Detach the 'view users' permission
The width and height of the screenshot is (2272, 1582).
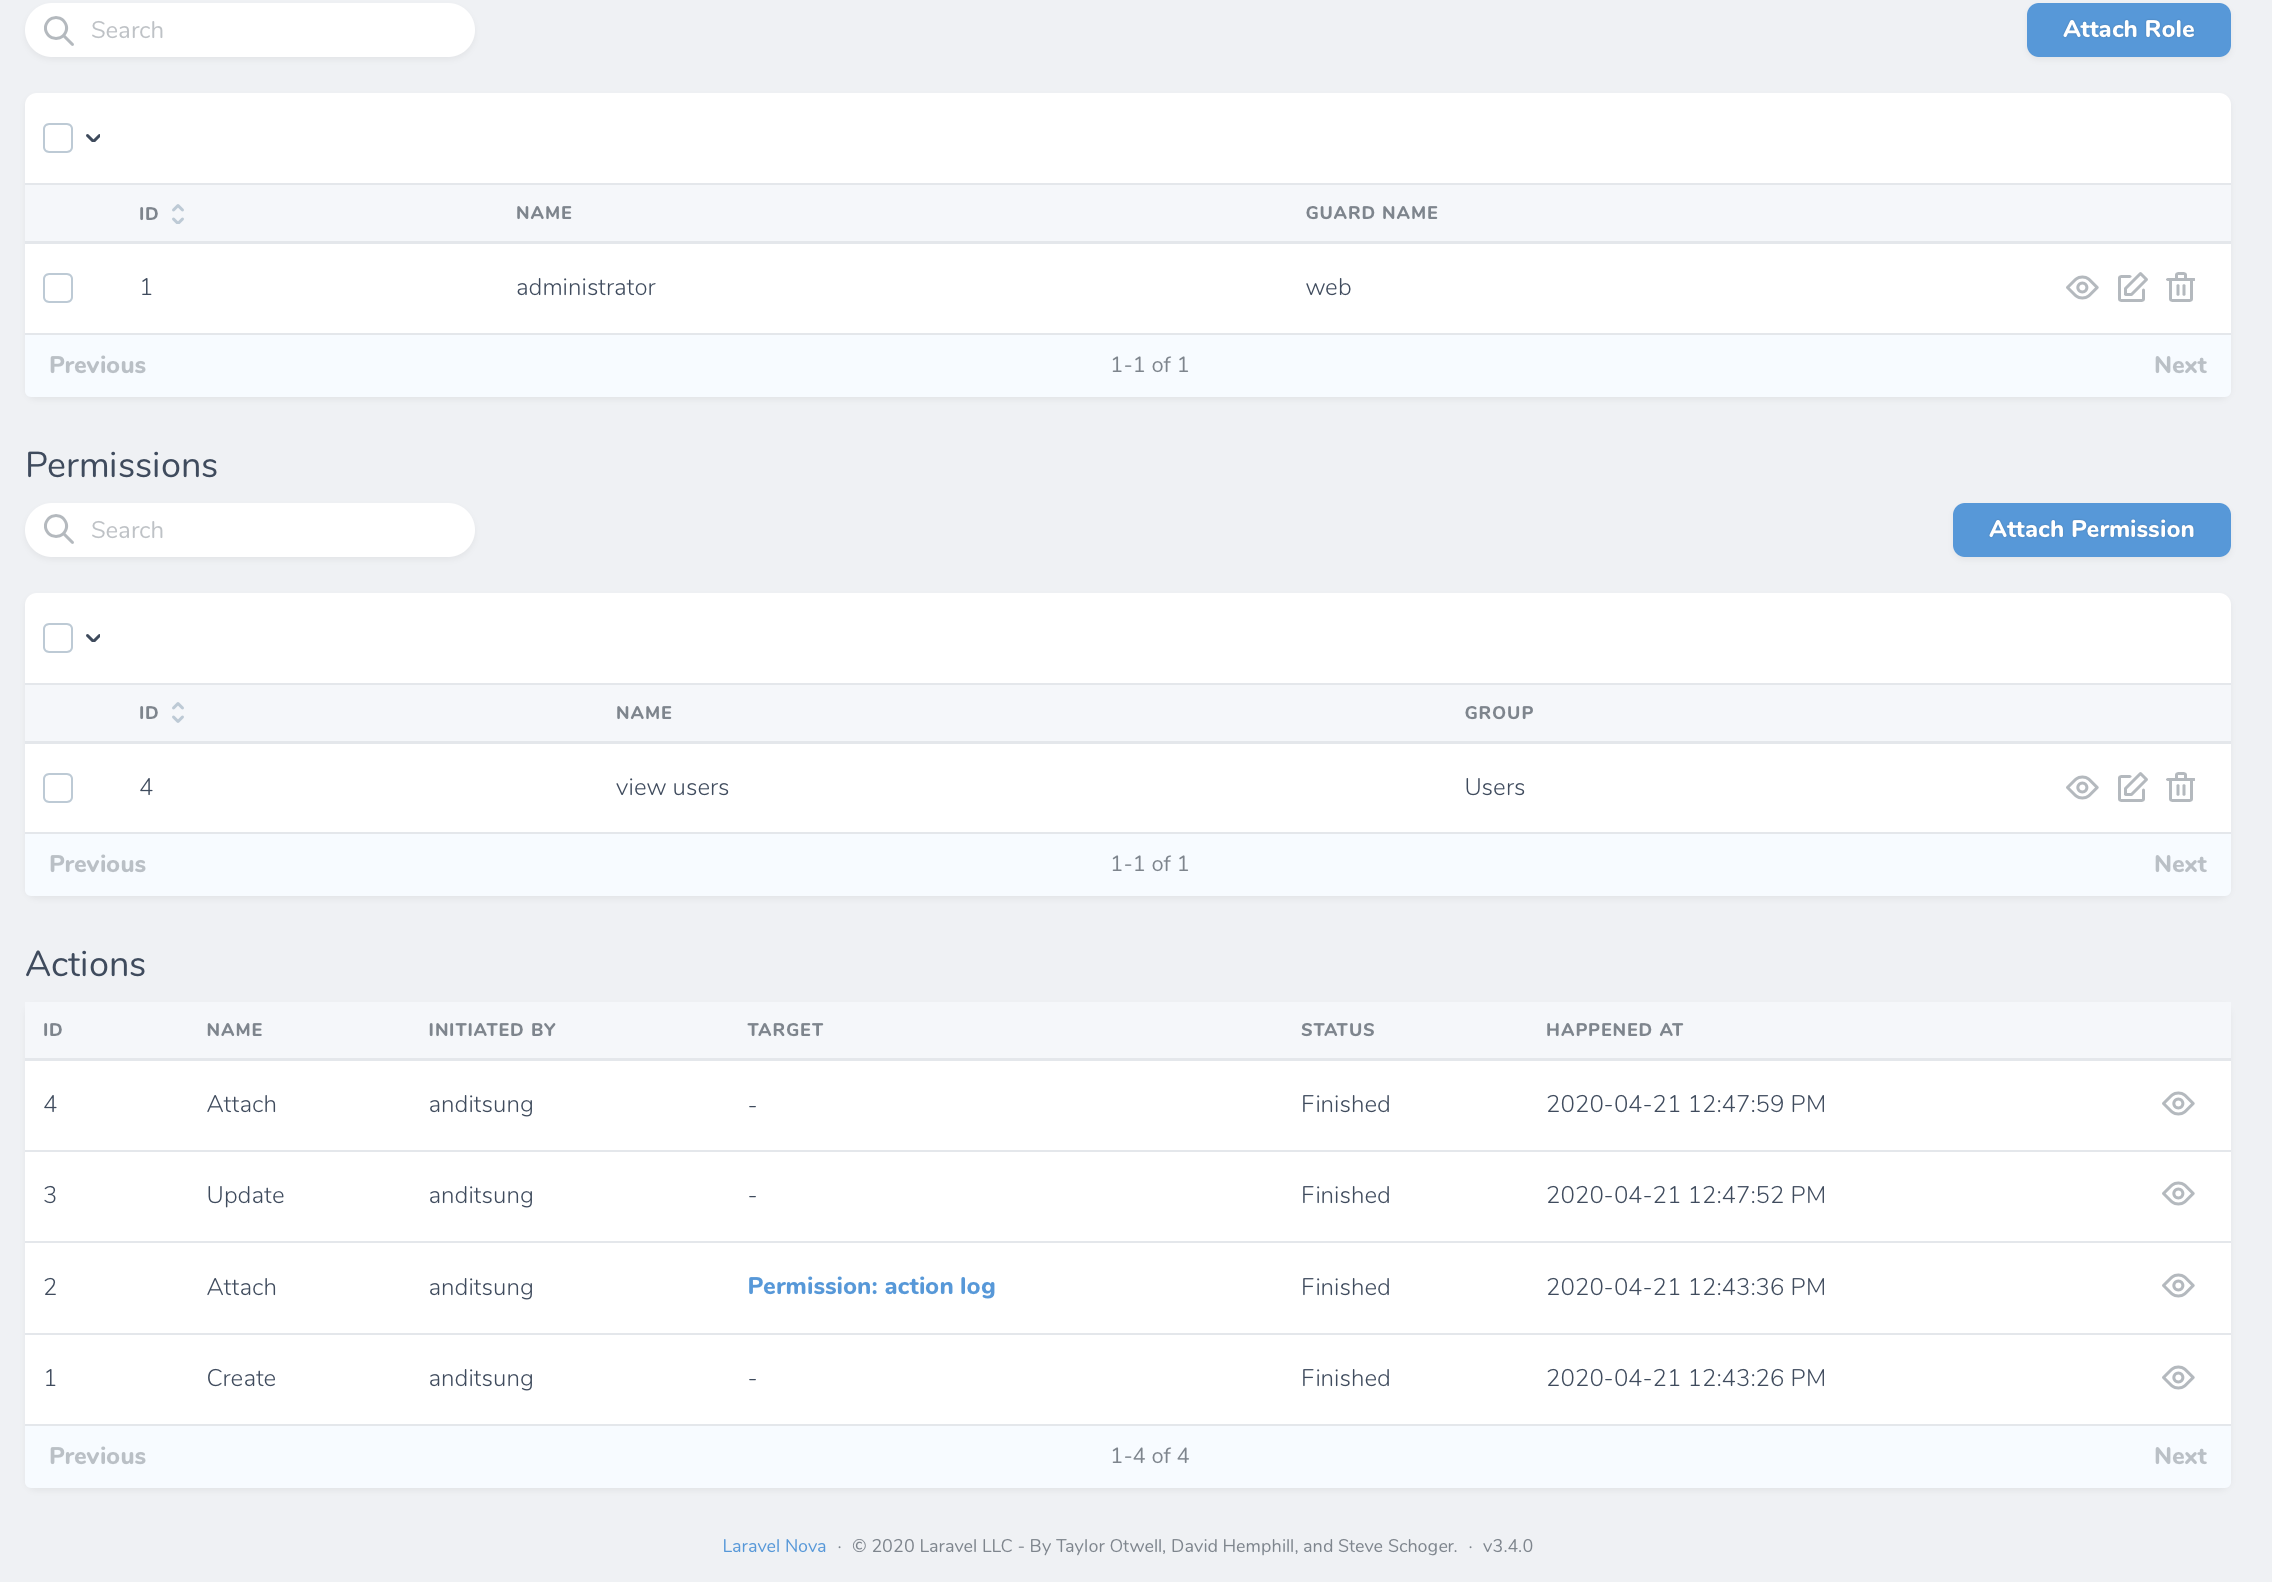tap(2180, 788)
